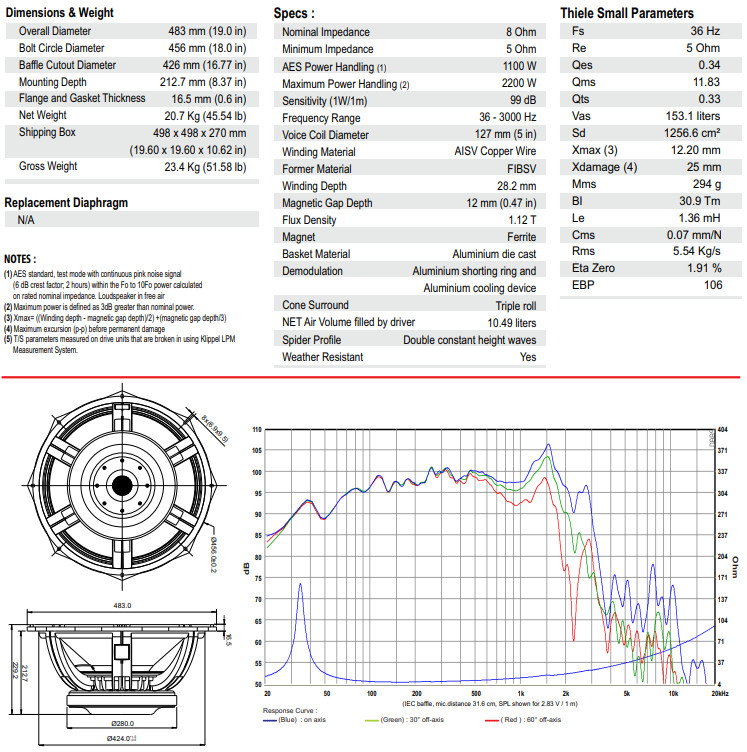The image size is (747, 752).
Task: Click the 'Demodulation' row label
Action: pos(312,271)
